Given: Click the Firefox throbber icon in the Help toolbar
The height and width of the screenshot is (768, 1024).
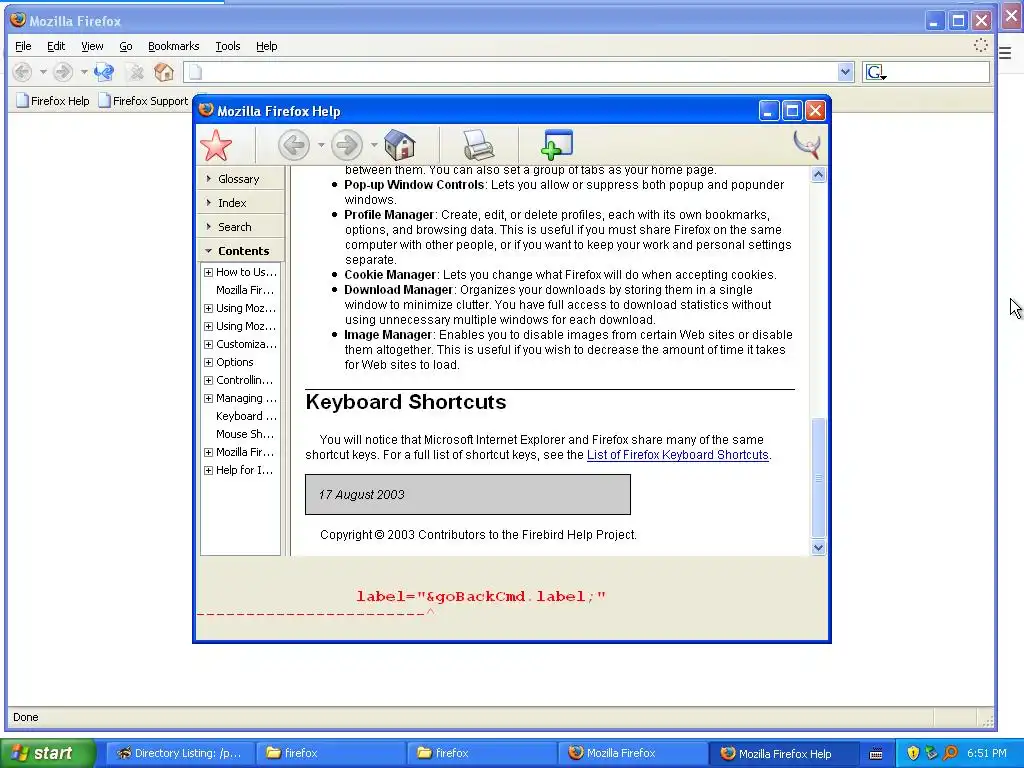Looking at the screenshot, I should (807, 144).
